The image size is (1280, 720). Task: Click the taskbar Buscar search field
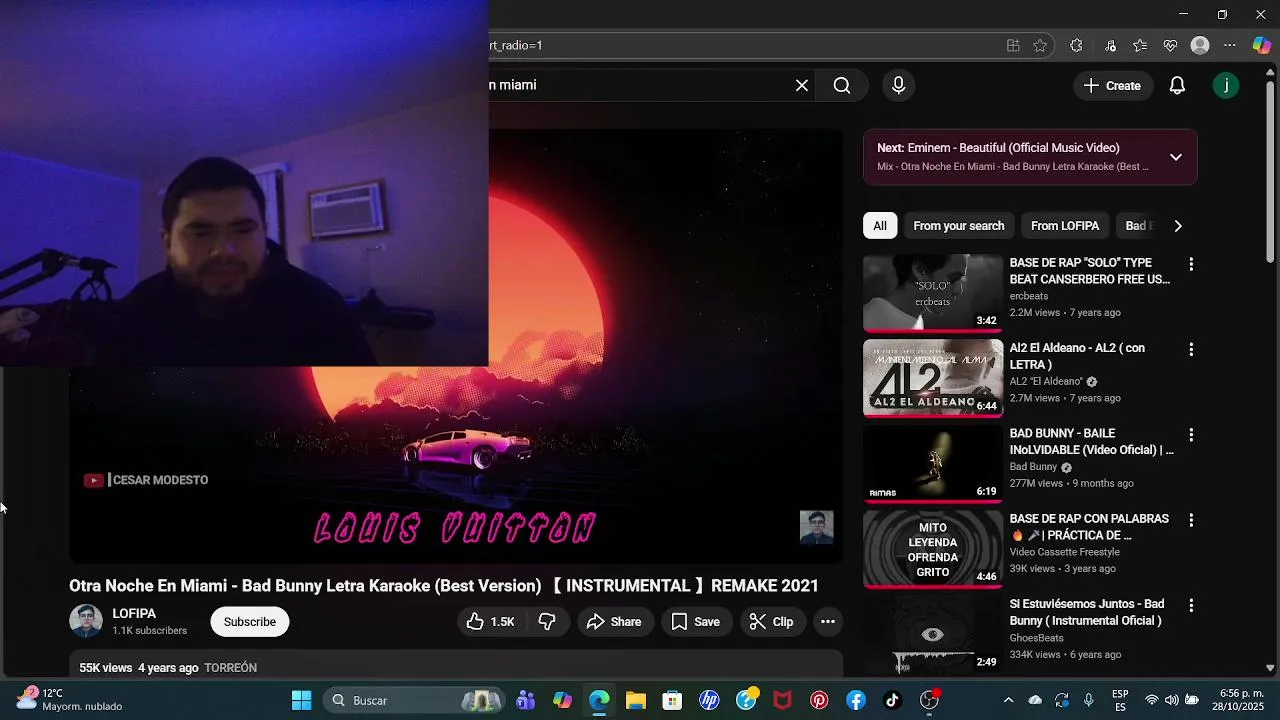tap(415, 700)
